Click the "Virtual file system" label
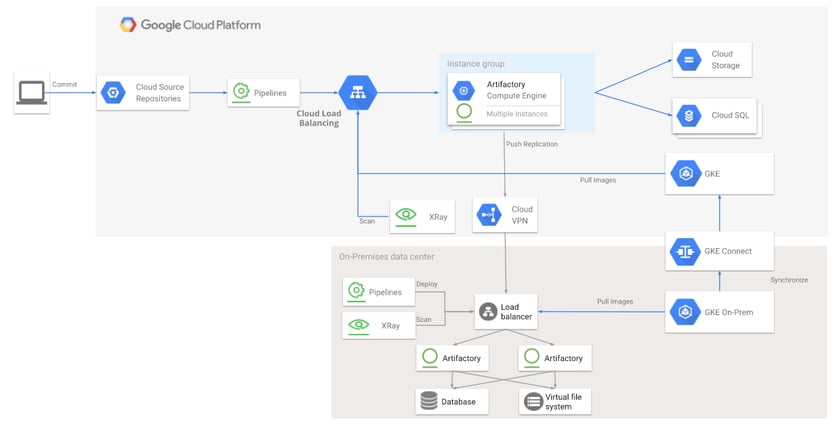The width and height of the screenshot is (835, 426). (563, 402)
